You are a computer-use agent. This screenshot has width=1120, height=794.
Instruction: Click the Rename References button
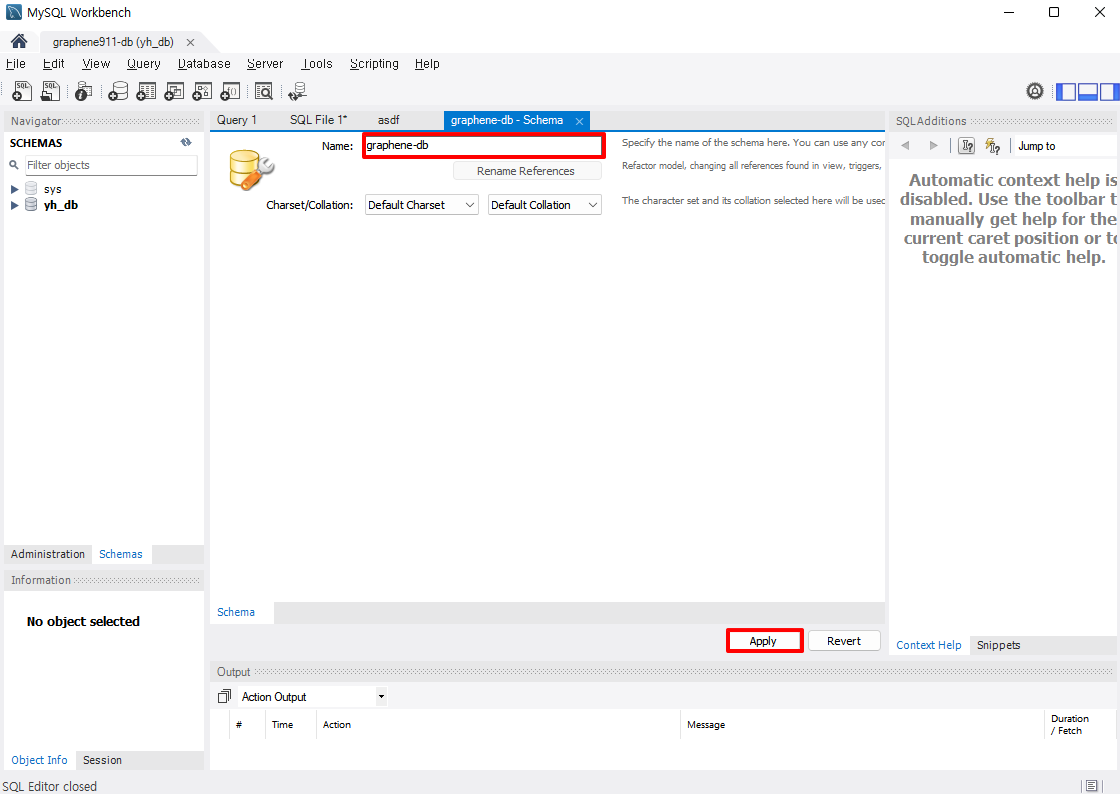pyautogui.click(x=526, y=171)
